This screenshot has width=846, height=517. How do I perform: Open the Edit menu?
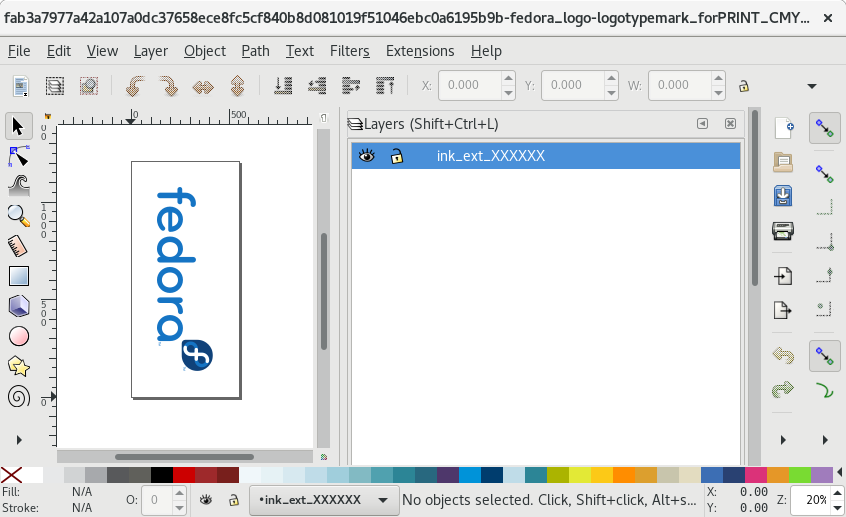pyautogui.click(x=59, y=51)
